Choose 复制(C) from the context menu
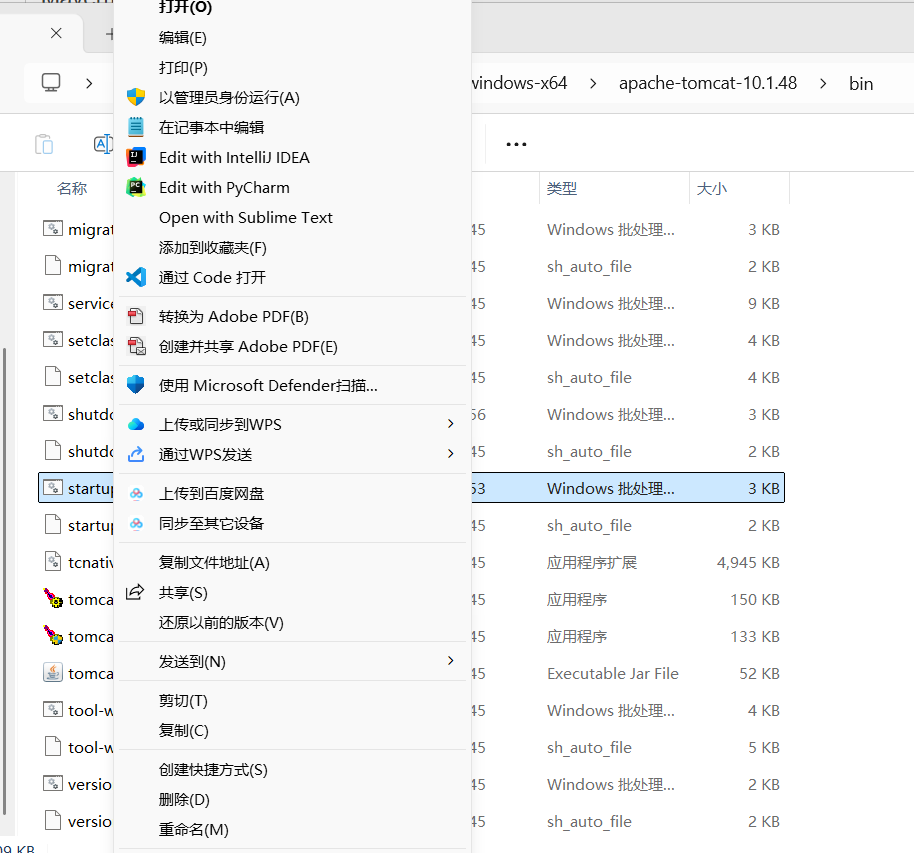 [292, 731]
